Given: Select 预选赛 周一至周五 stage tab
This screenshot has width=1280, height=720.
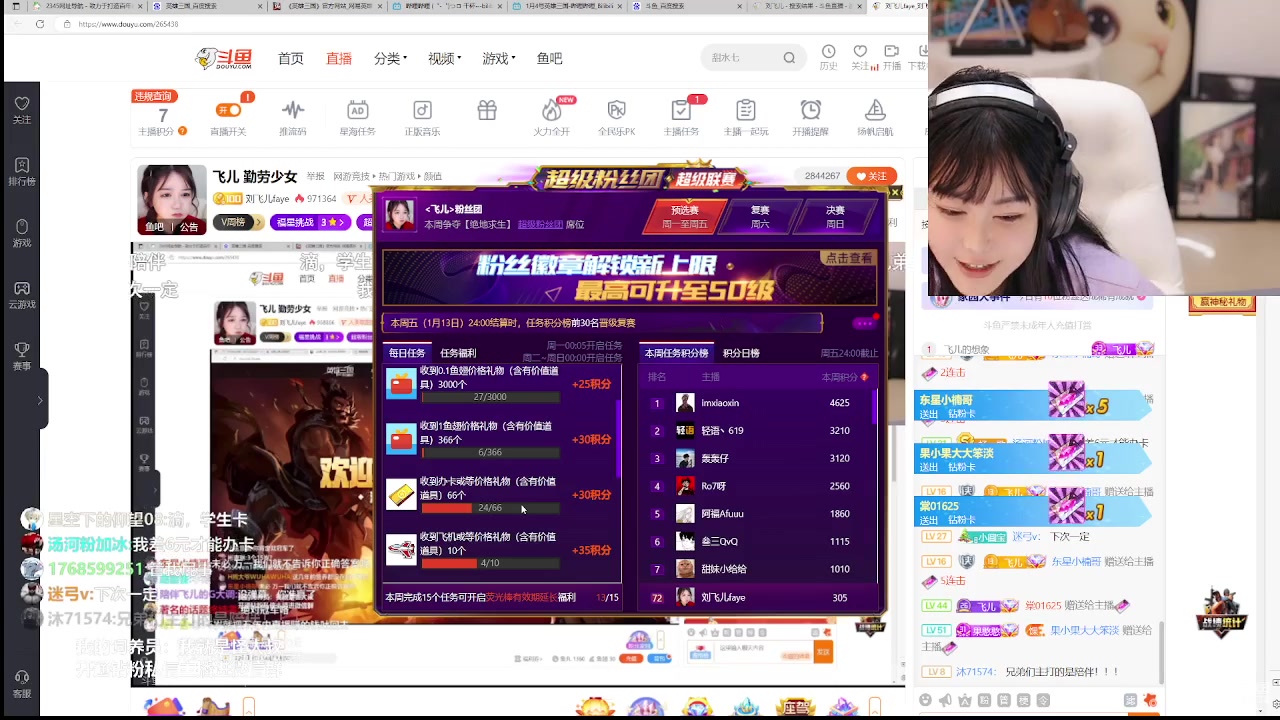Looking at the screenshot, I should [x=685, y=217].
